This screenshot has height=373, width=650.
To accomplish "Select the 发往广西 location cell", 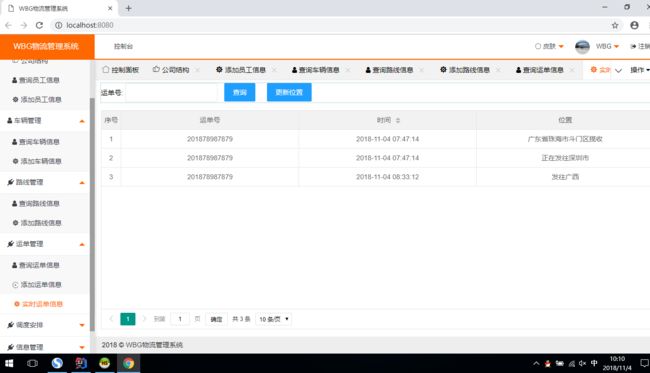I will (x=565, y=177).
